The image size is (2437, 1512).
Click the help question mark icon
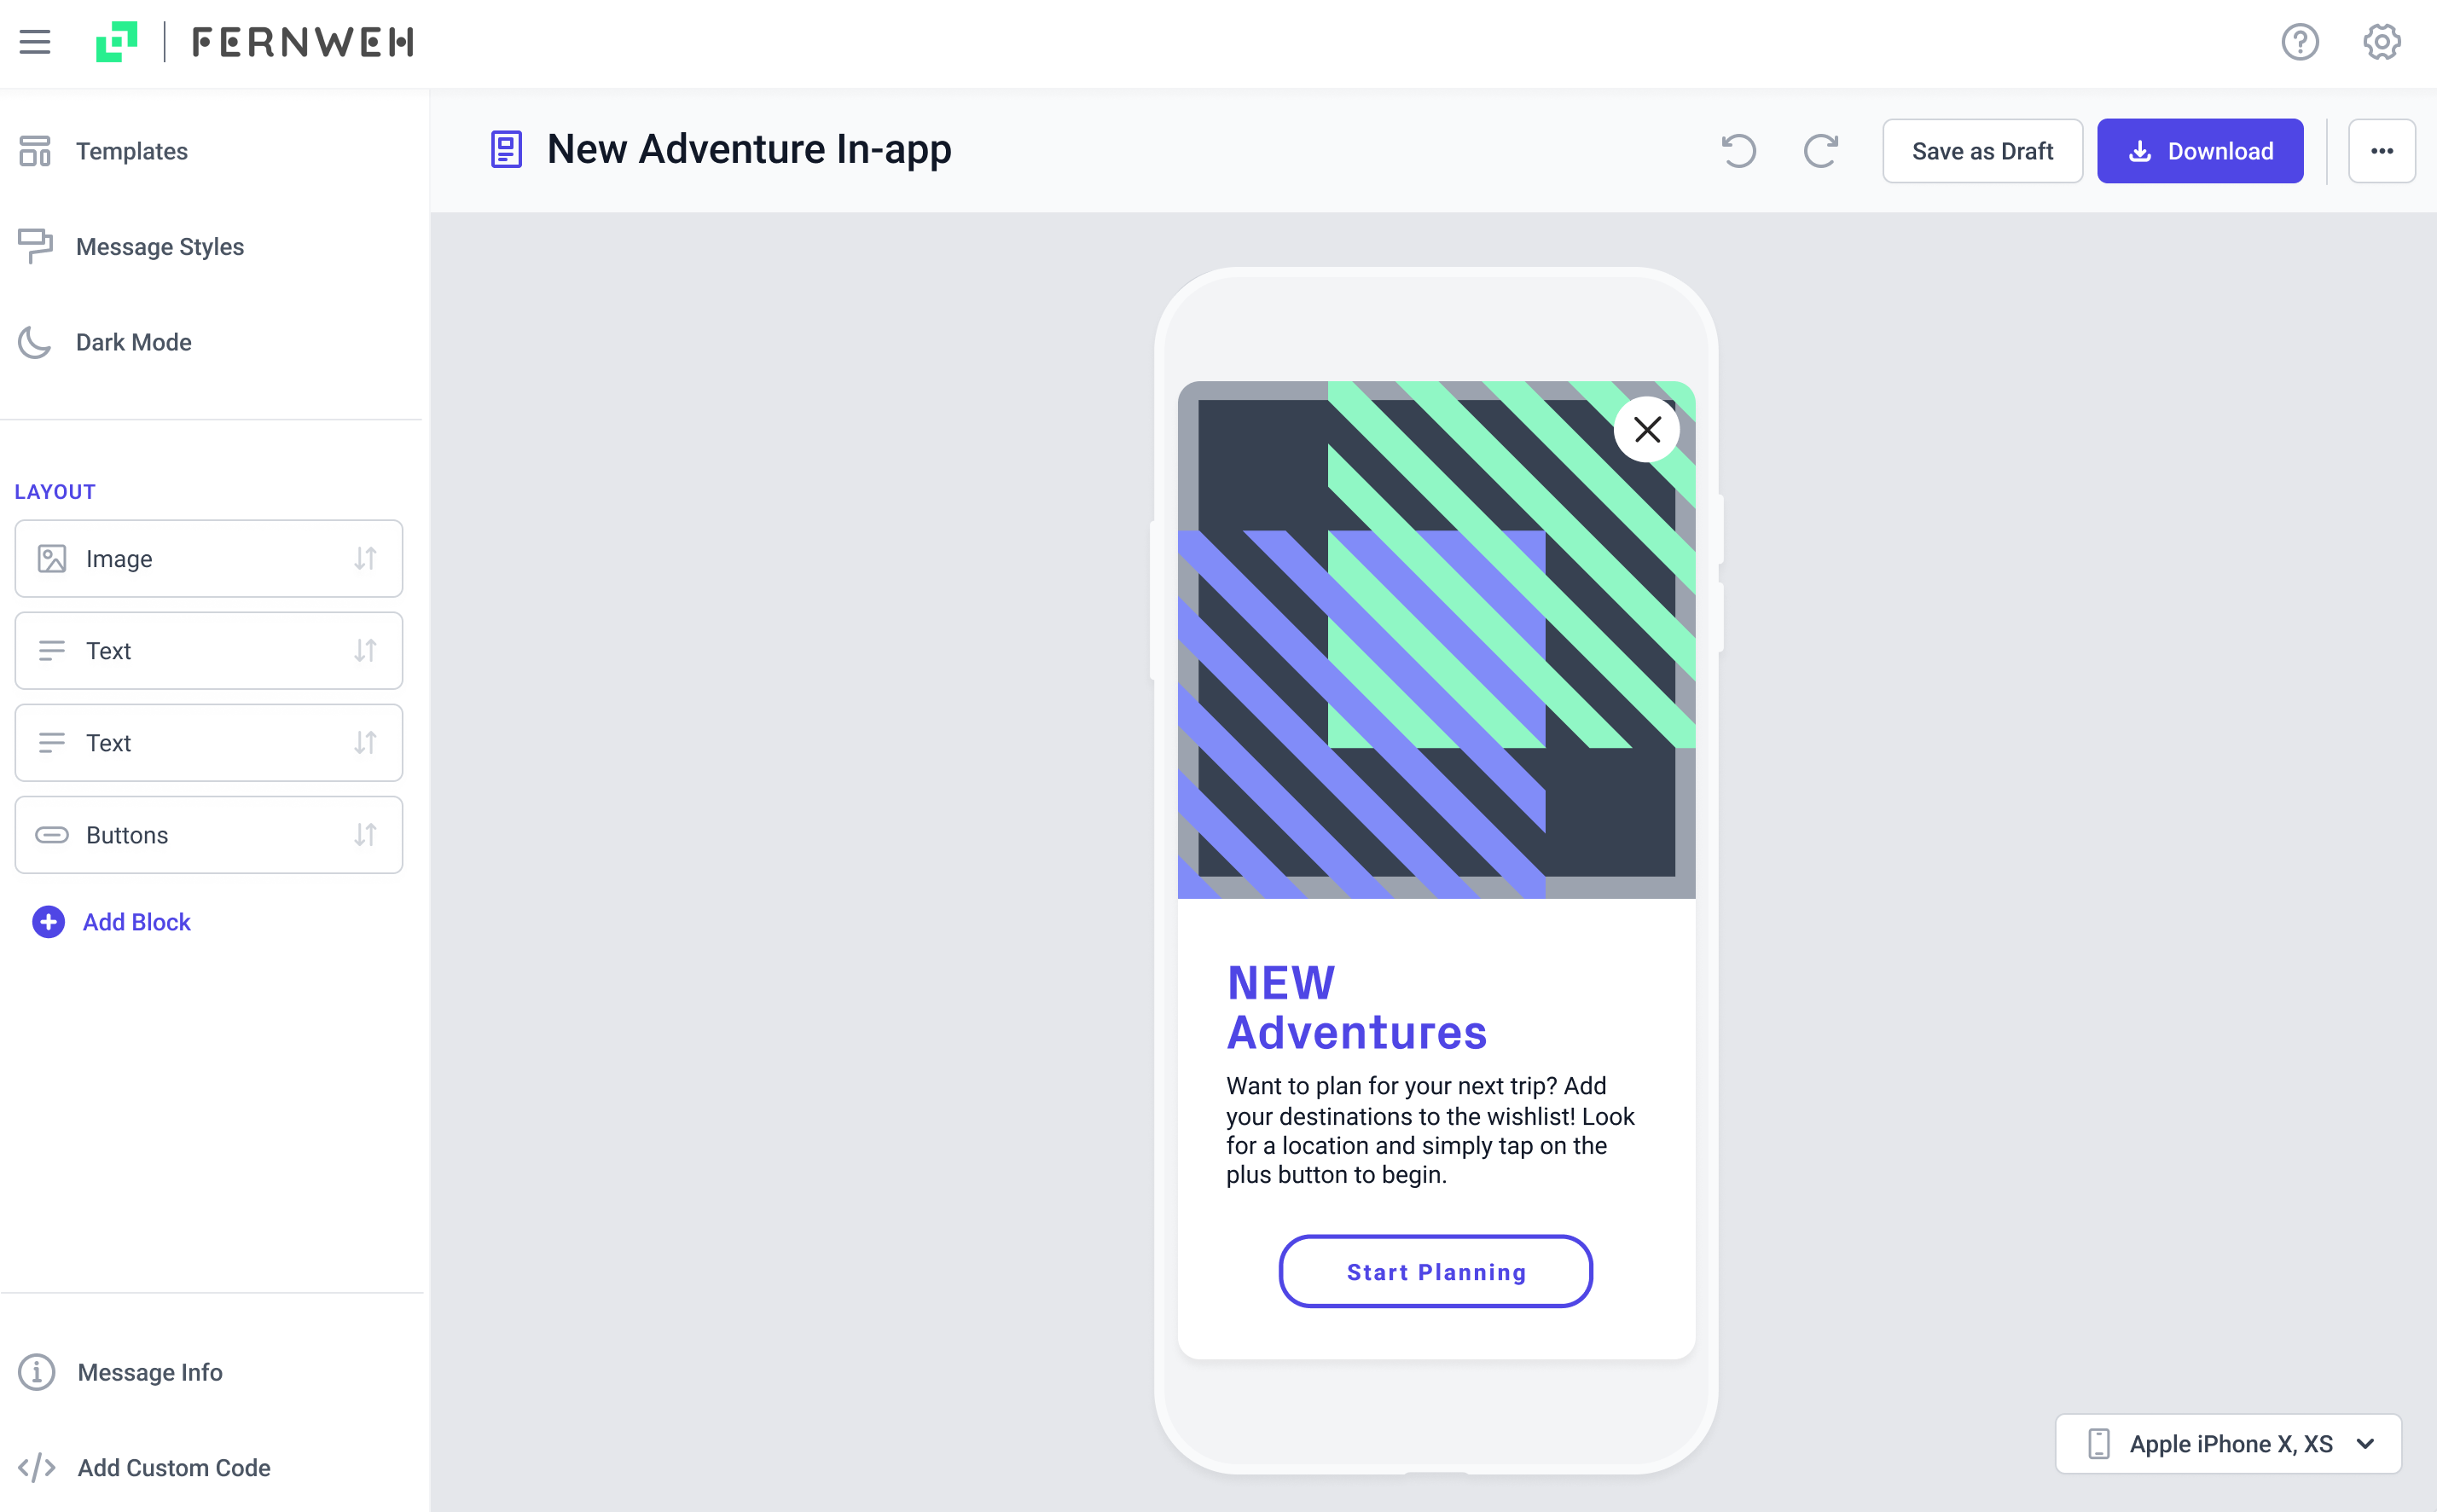(2299, 42)
